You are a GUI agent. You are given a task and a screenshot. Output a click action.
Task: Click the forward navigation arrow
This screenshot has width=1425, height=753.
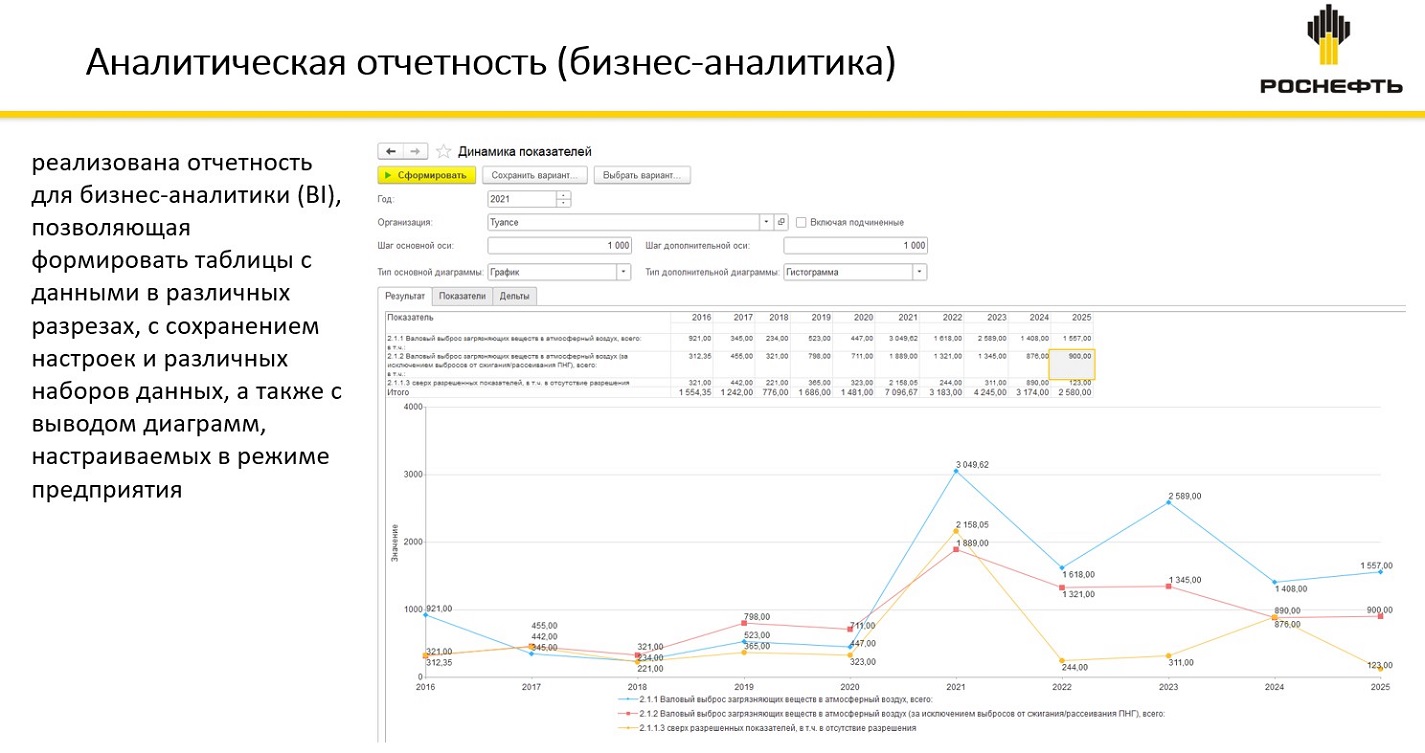416,151
